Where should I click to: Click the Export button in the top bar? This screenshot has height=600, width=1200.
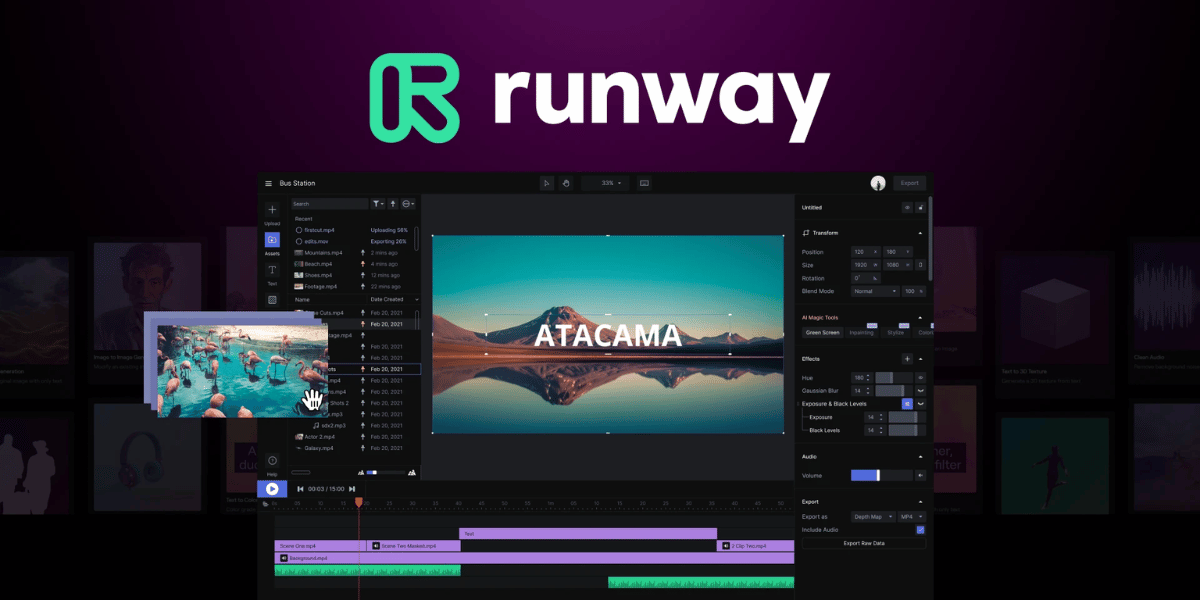coord(909,183)
